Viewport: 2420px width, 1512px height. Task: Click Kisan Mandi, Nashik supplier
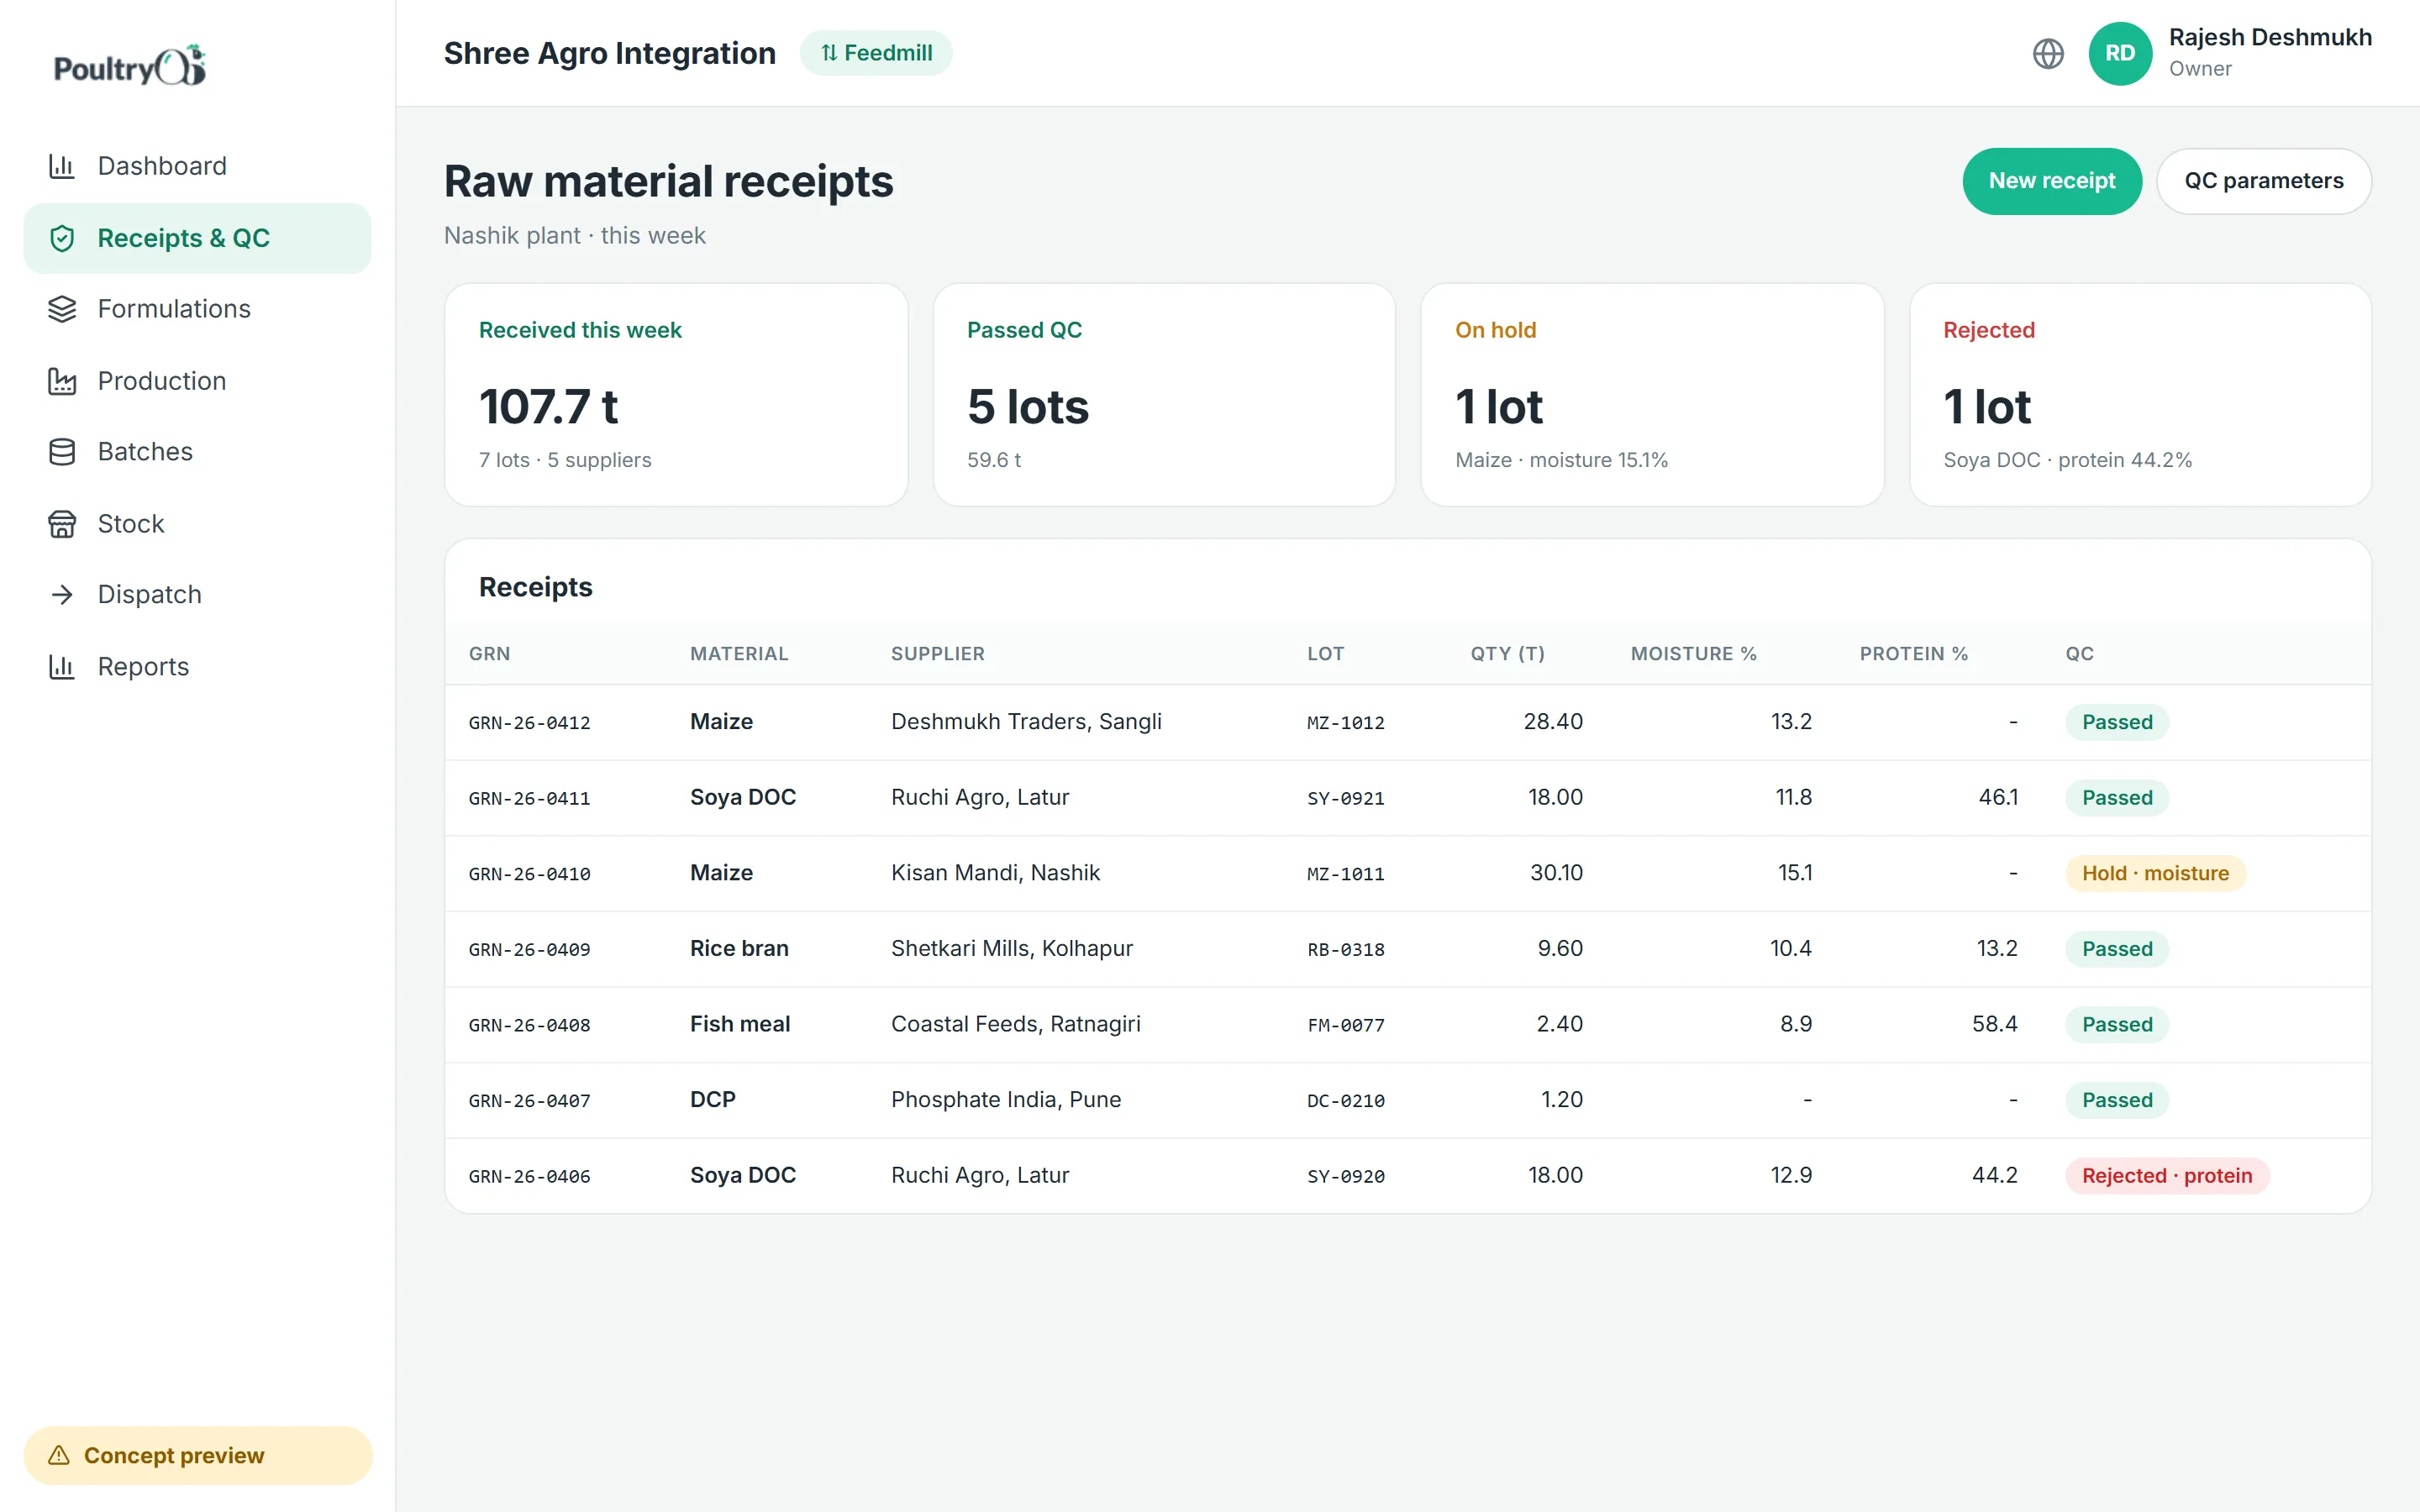click(995, 873)
